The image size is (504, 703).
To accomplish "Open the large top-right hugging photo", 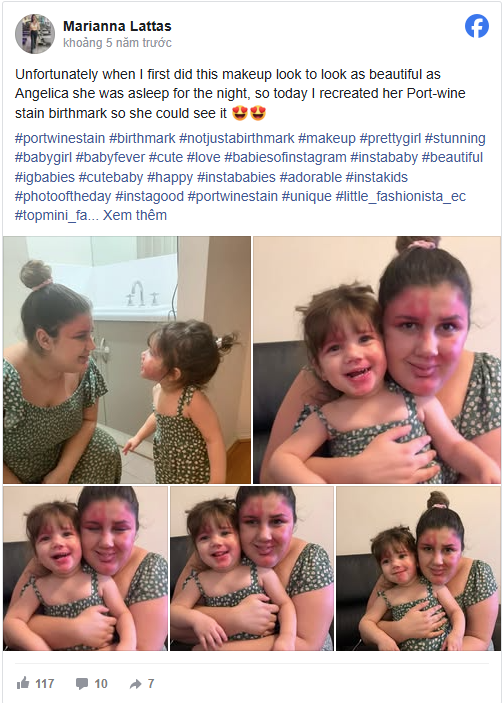I will [x=377, y=360].
